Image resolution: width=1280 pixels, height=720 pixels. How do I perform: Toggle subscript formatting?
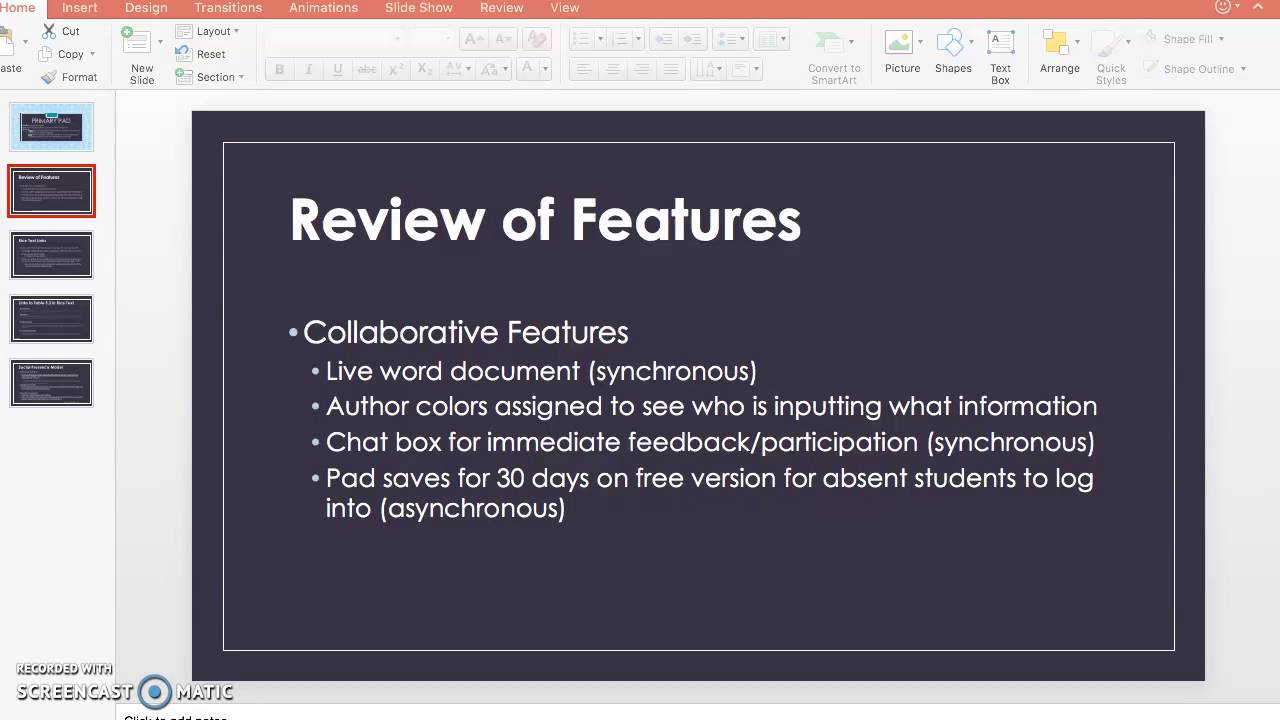coord(425,69)
